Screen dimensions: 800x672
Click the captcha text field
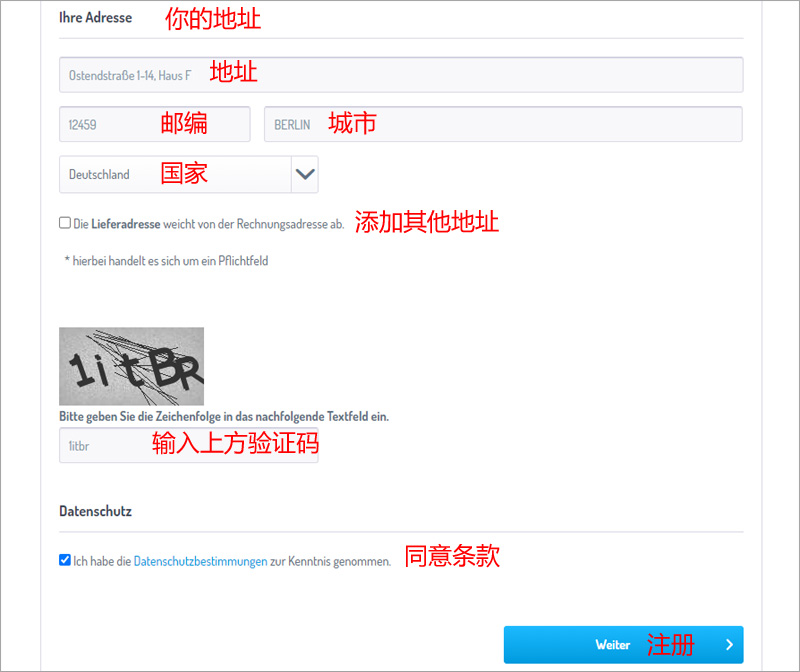coord(189,445)
